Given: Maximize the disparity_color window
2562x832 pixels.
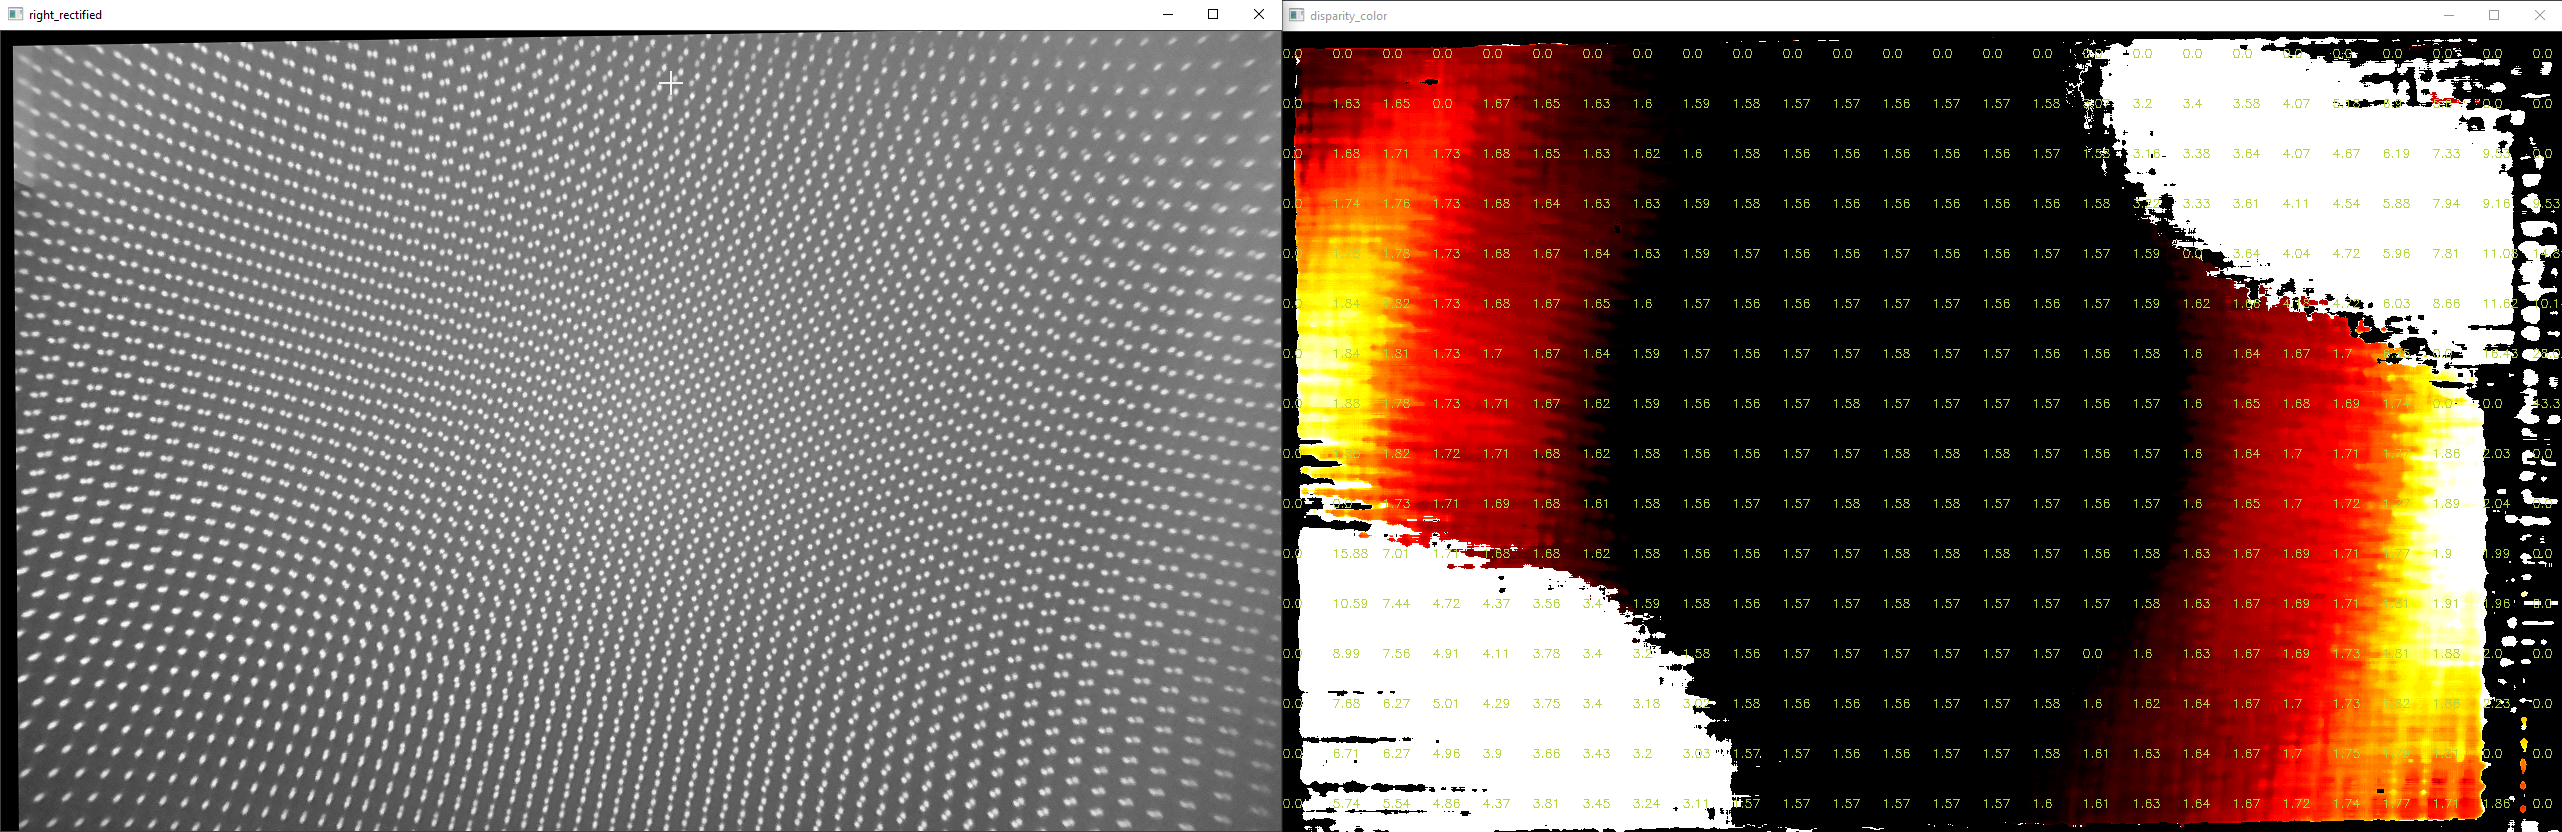Looking at the screenshot, I should (x=2494, y=15).
